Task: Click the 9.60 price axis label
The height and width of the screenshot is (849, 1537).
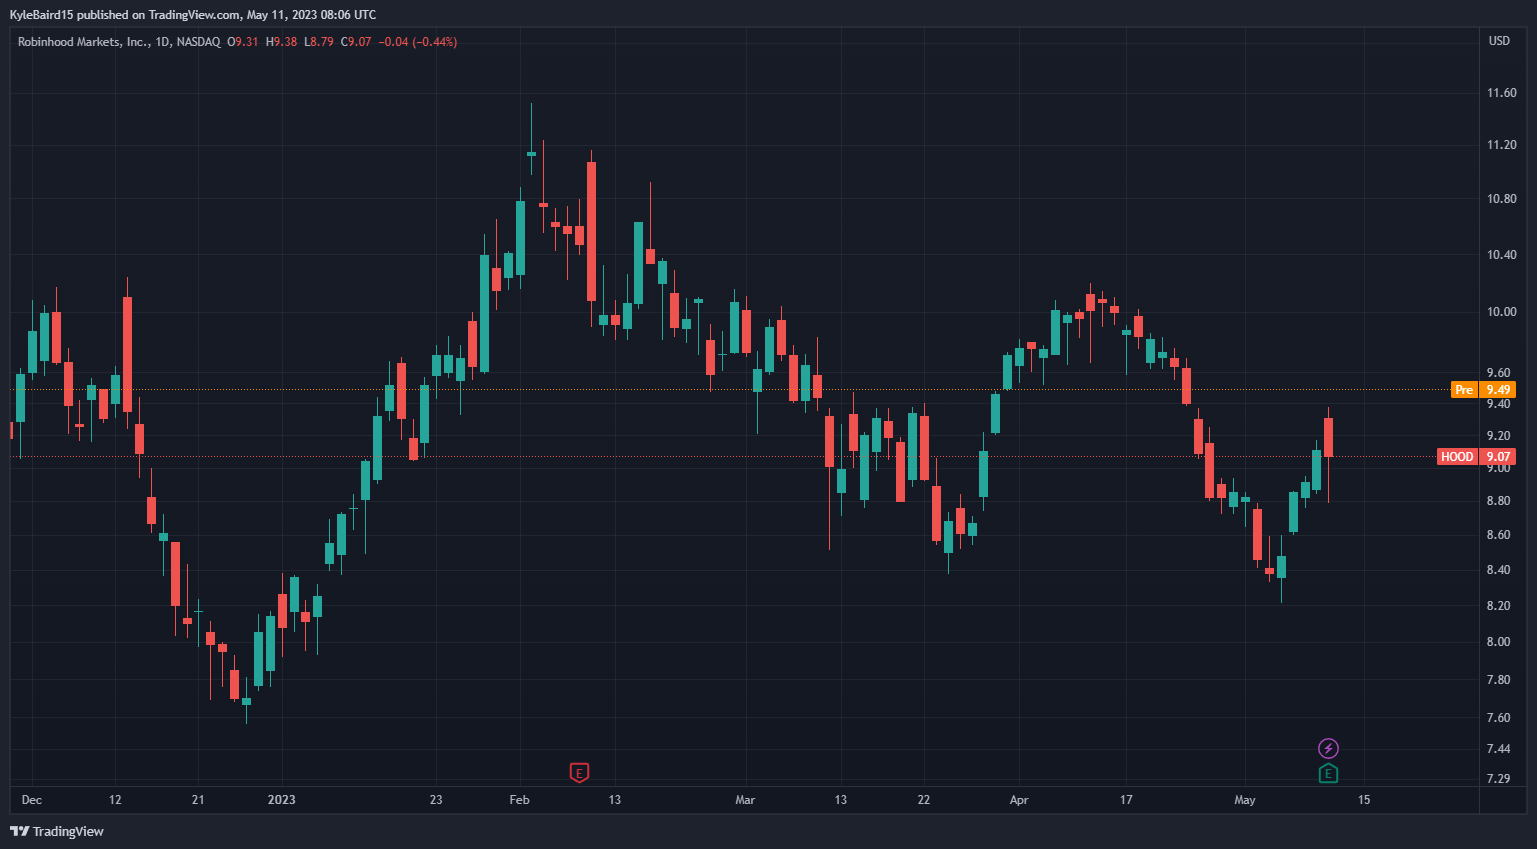Action: point(1499,373)
